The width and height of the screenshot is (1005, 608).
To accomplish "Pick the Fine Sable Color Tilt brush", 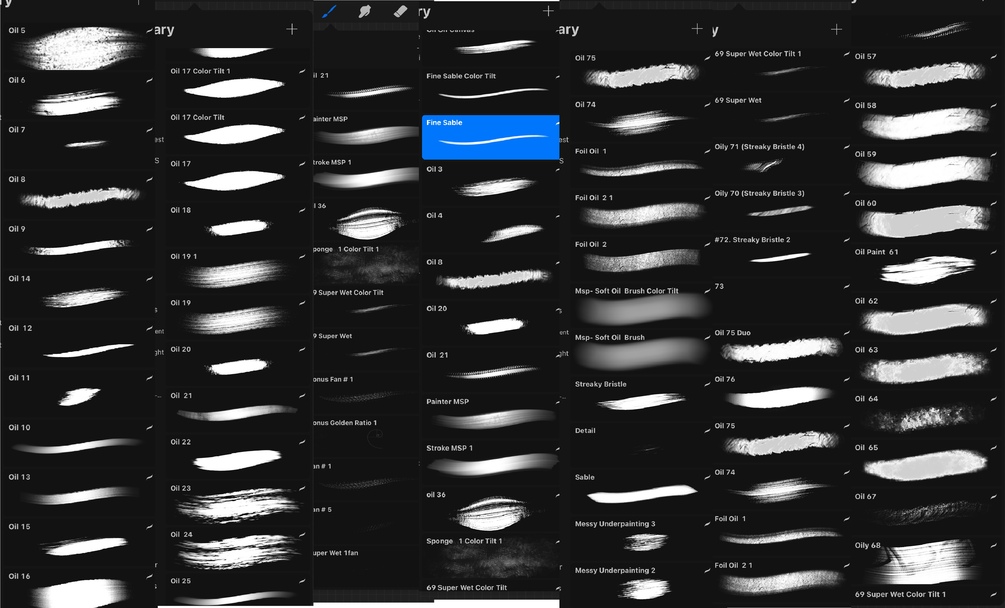I will coord(490,90).
